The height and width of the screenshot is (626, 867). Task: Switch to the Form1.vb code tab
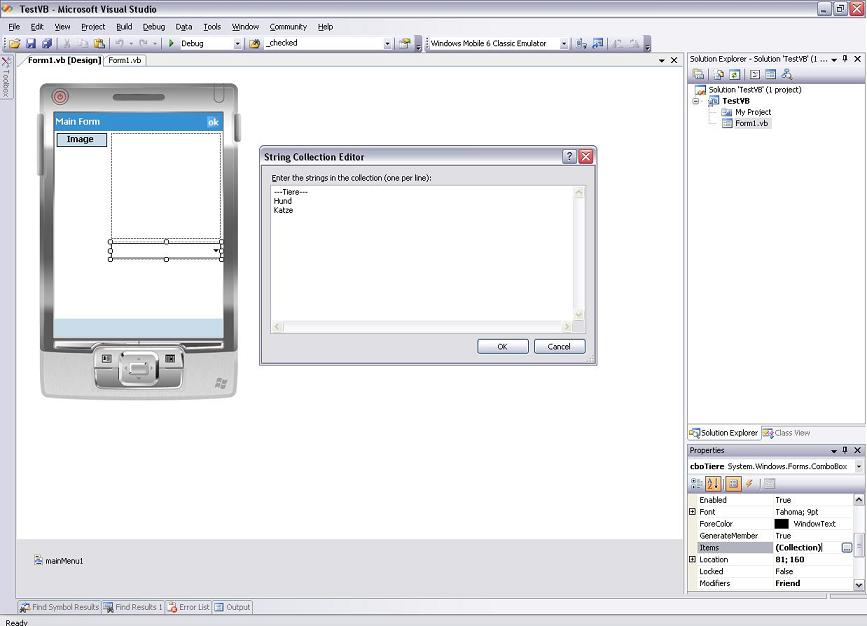(124, 60)
